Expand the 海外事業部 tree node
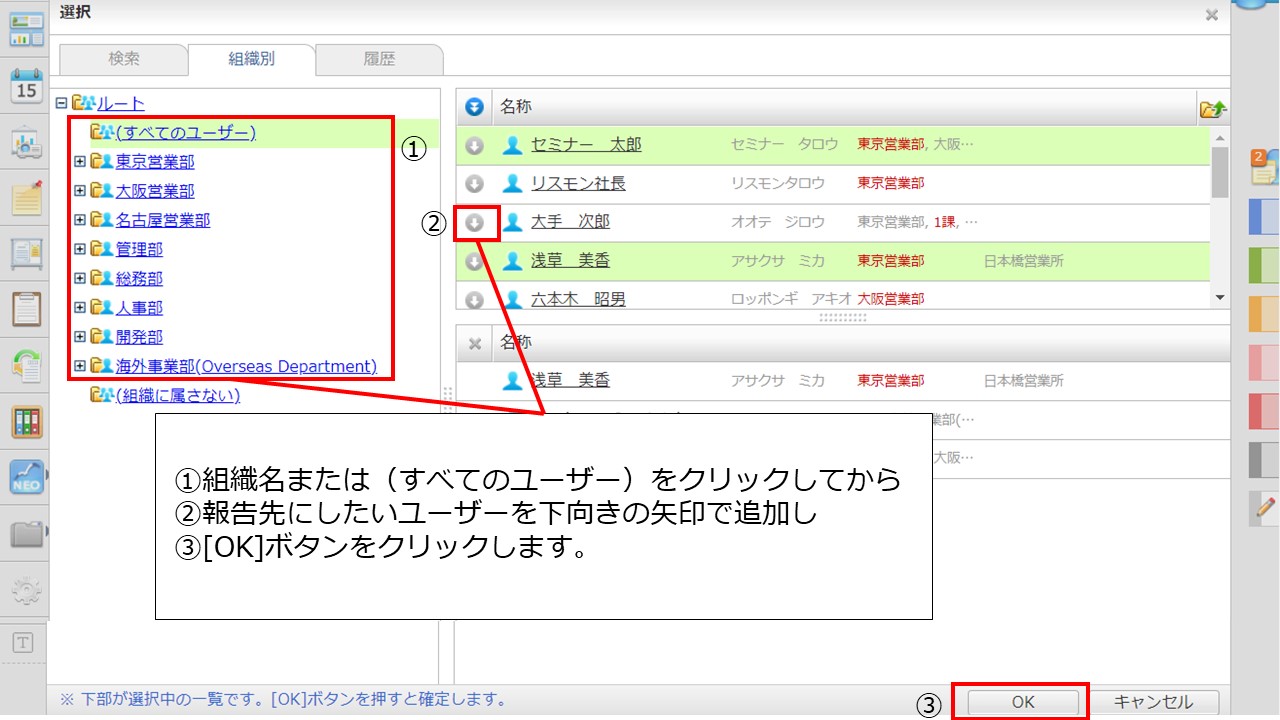The height and width of the screenshot is (720, 1280). tap(80, 366)
